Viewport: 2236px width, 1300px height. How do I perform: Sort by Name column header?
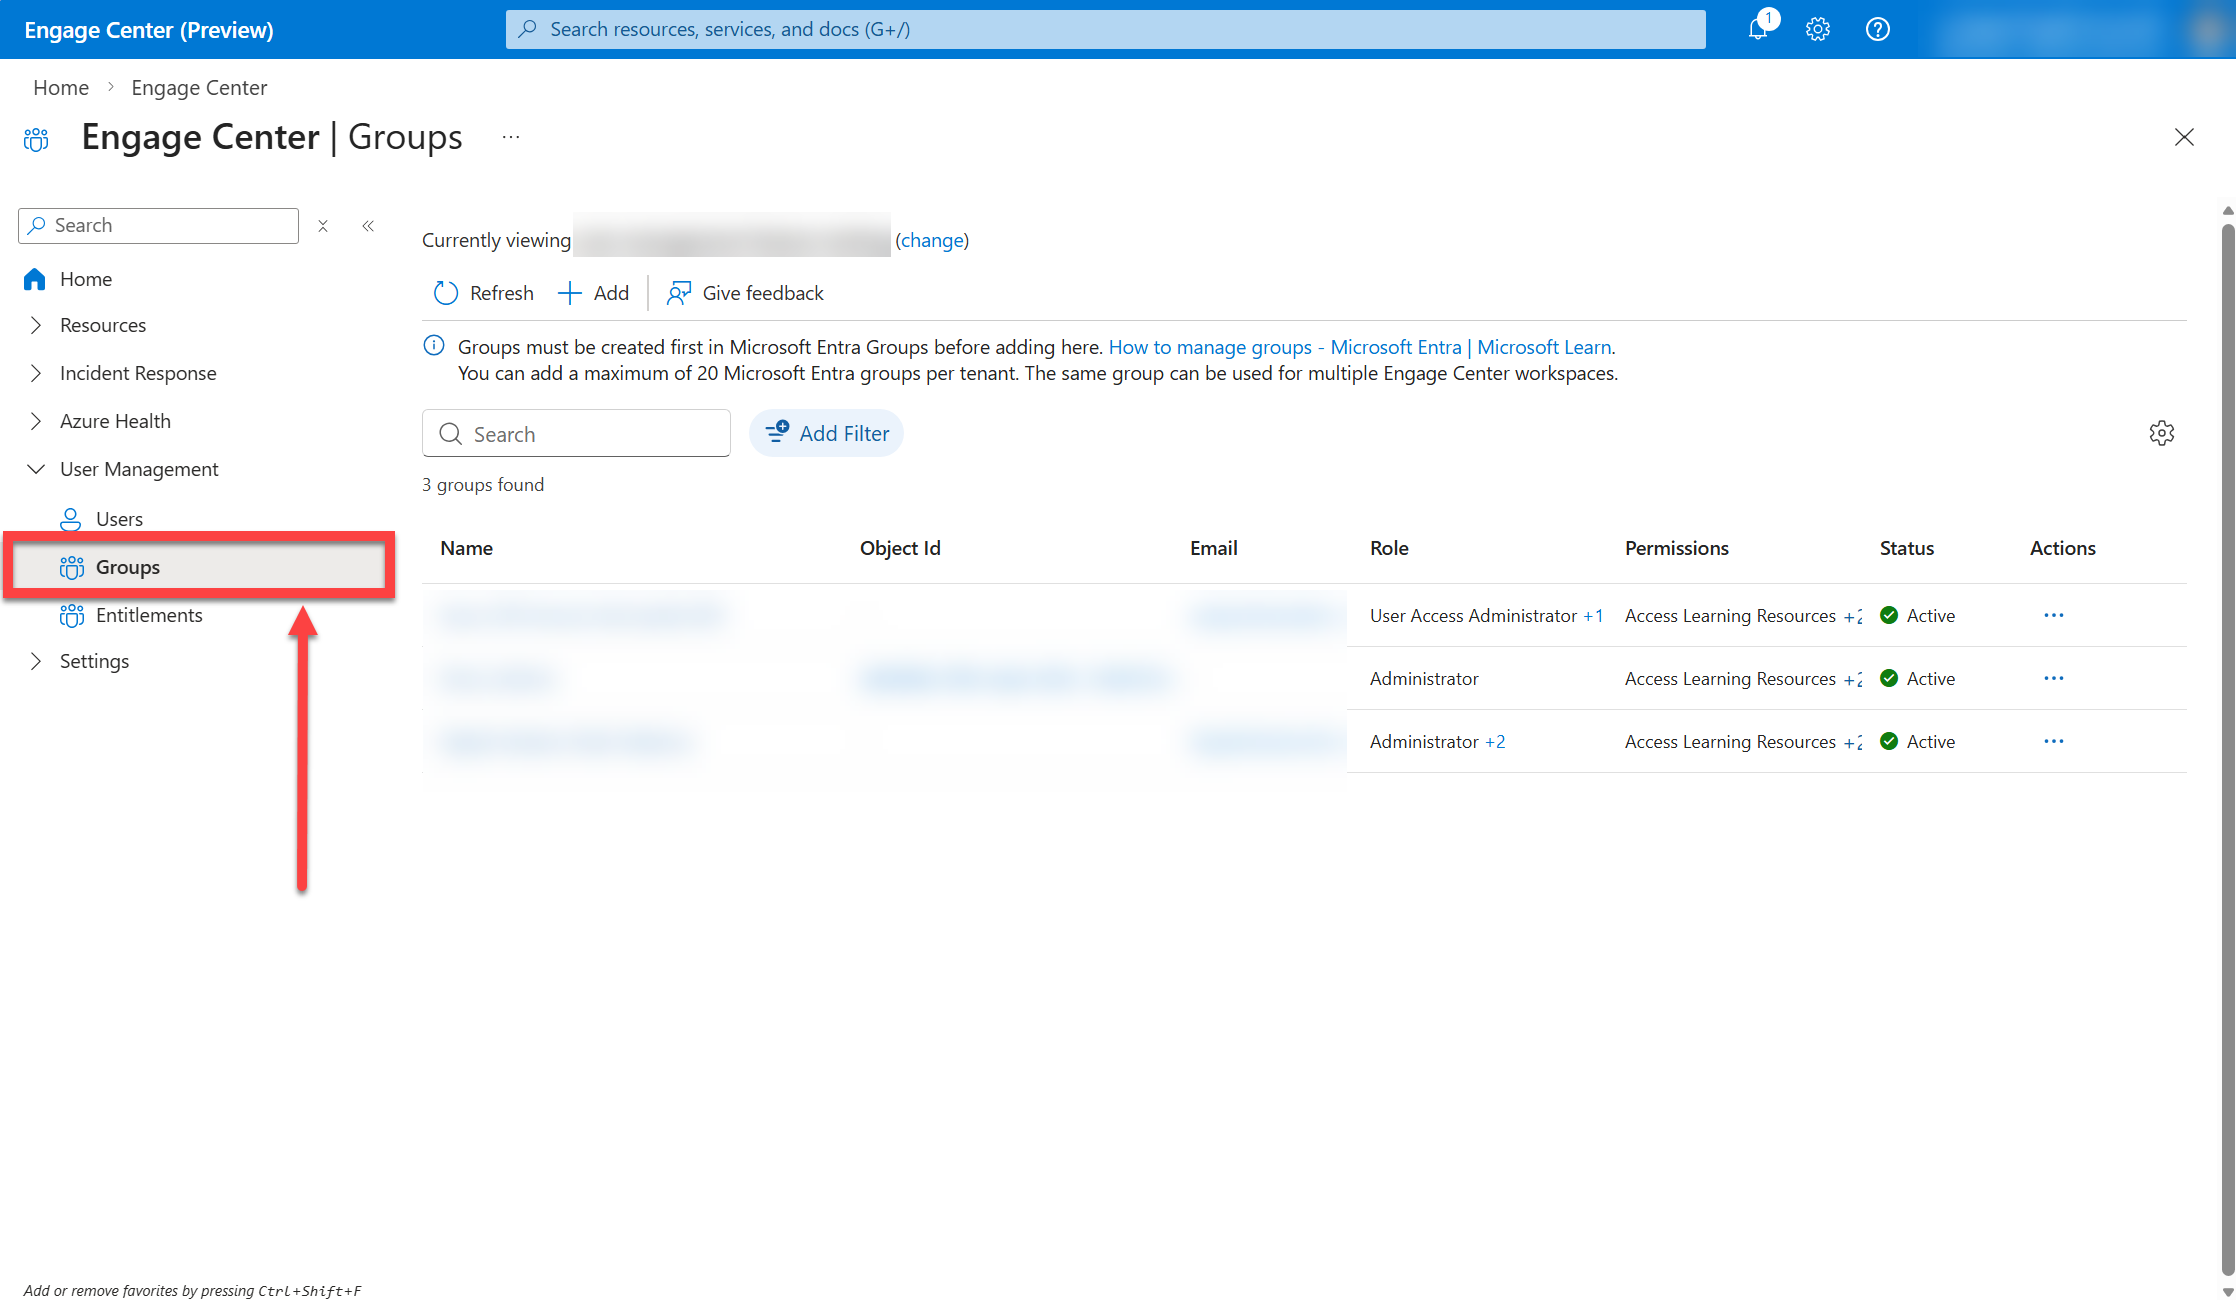click(x=467, y=548)
